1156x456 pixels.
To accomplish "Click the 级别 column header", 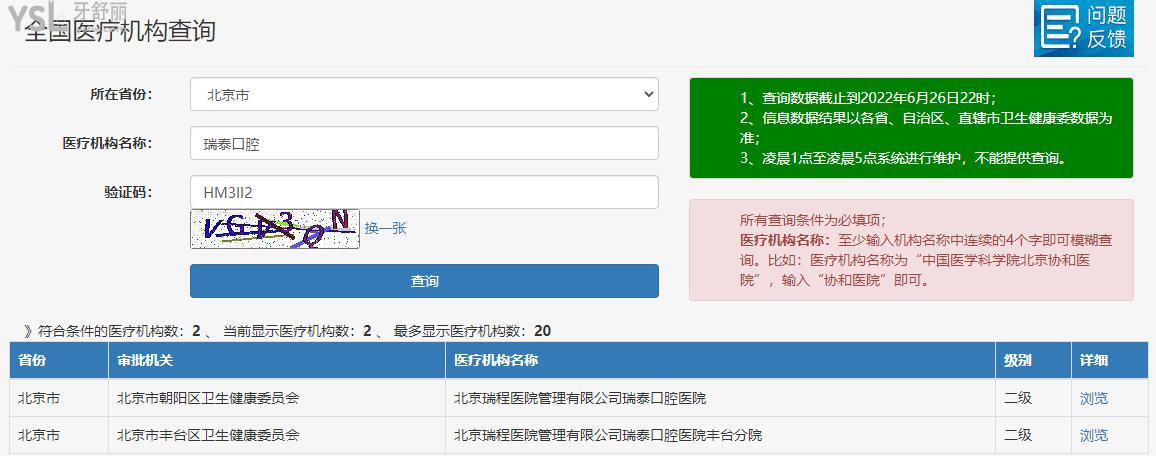I will [1033, 360].
